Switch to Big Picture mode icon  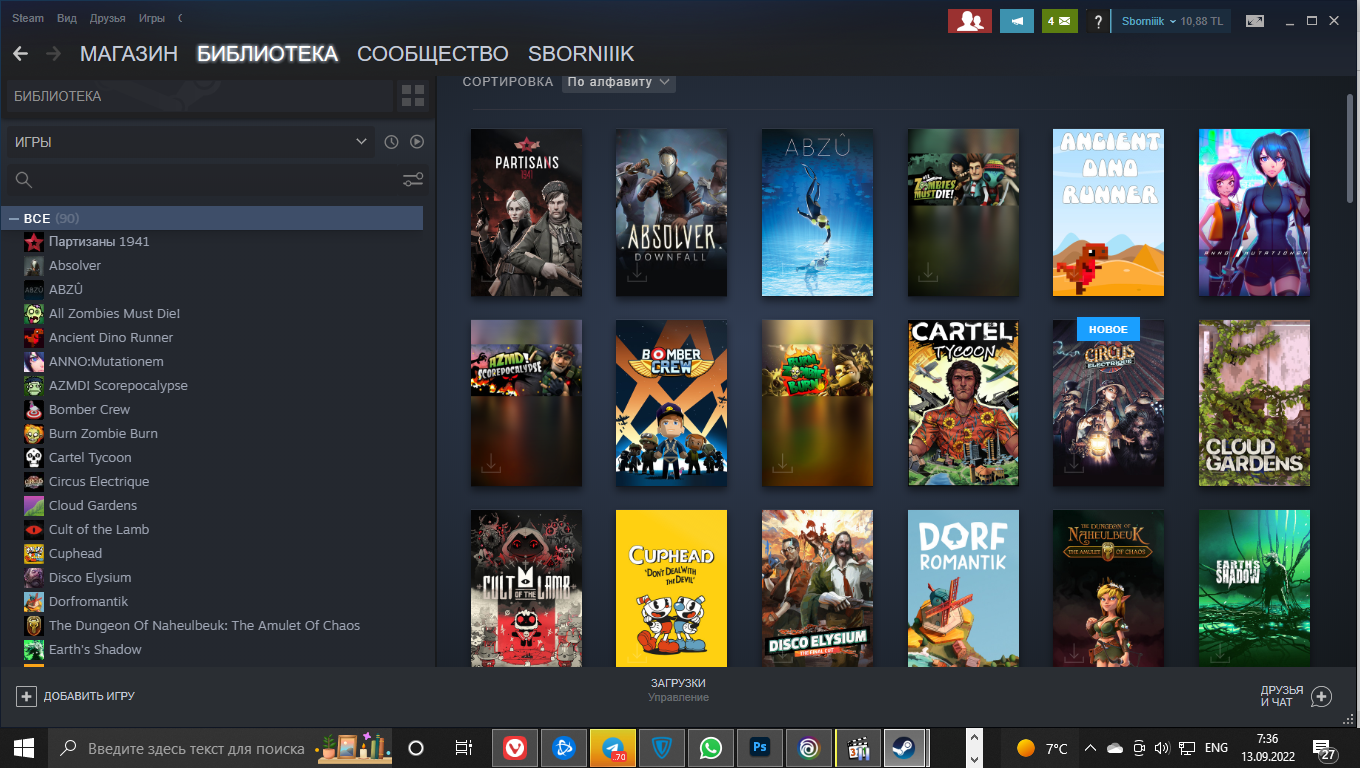[x=1254, y=20]
